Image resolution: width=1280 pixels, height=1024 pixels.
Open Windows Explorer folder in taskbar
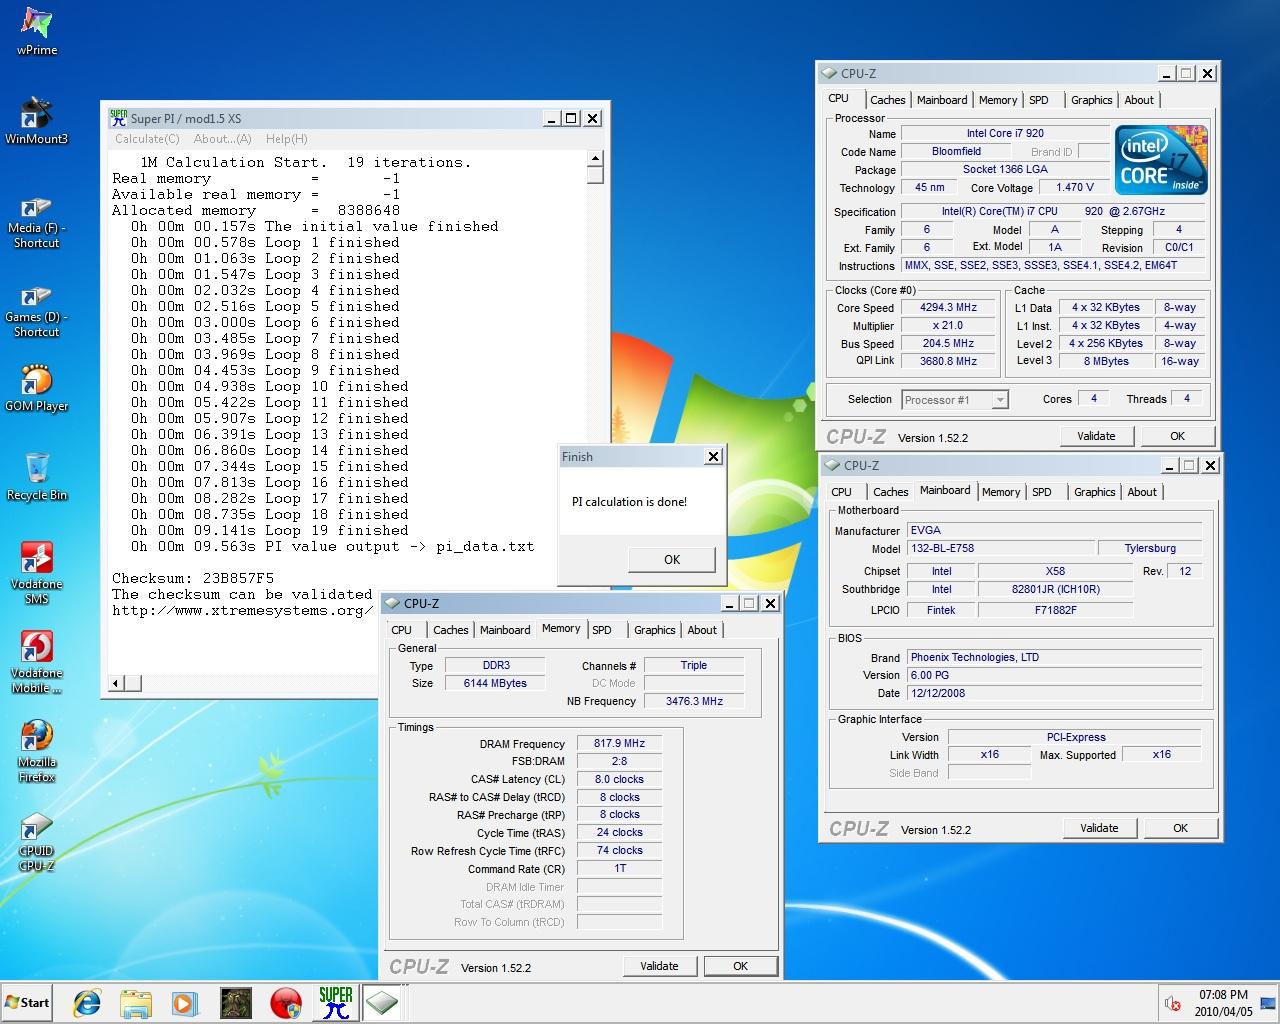click(136, 1003)
